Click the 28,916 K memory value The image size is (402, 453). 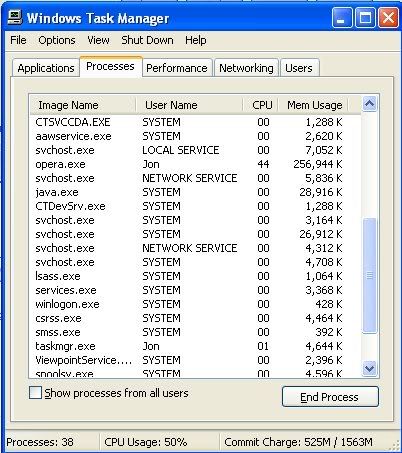321,192
